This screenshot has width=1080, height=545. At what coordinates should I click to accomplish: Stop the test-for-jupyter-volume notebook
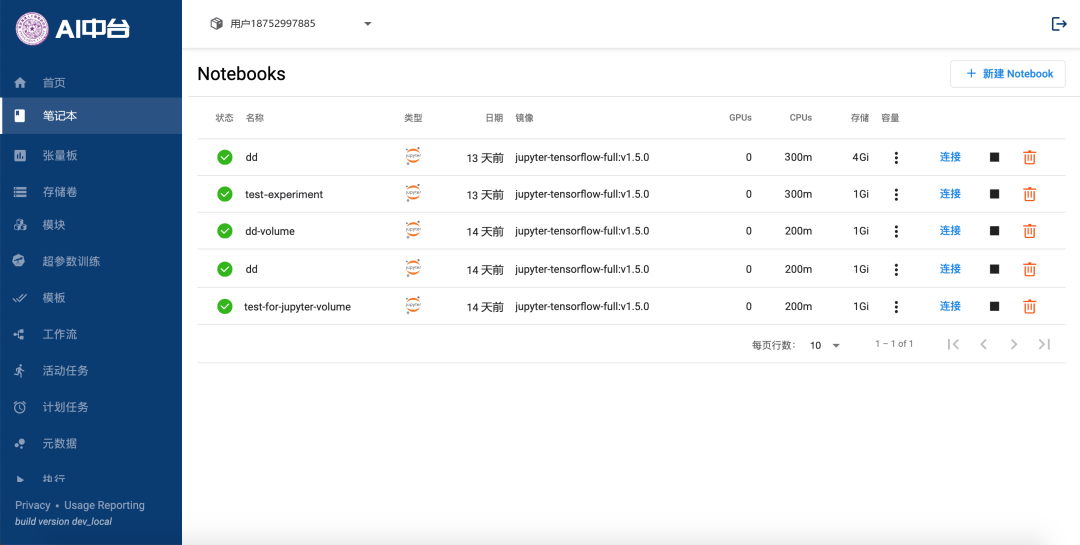tap(995, 307)
